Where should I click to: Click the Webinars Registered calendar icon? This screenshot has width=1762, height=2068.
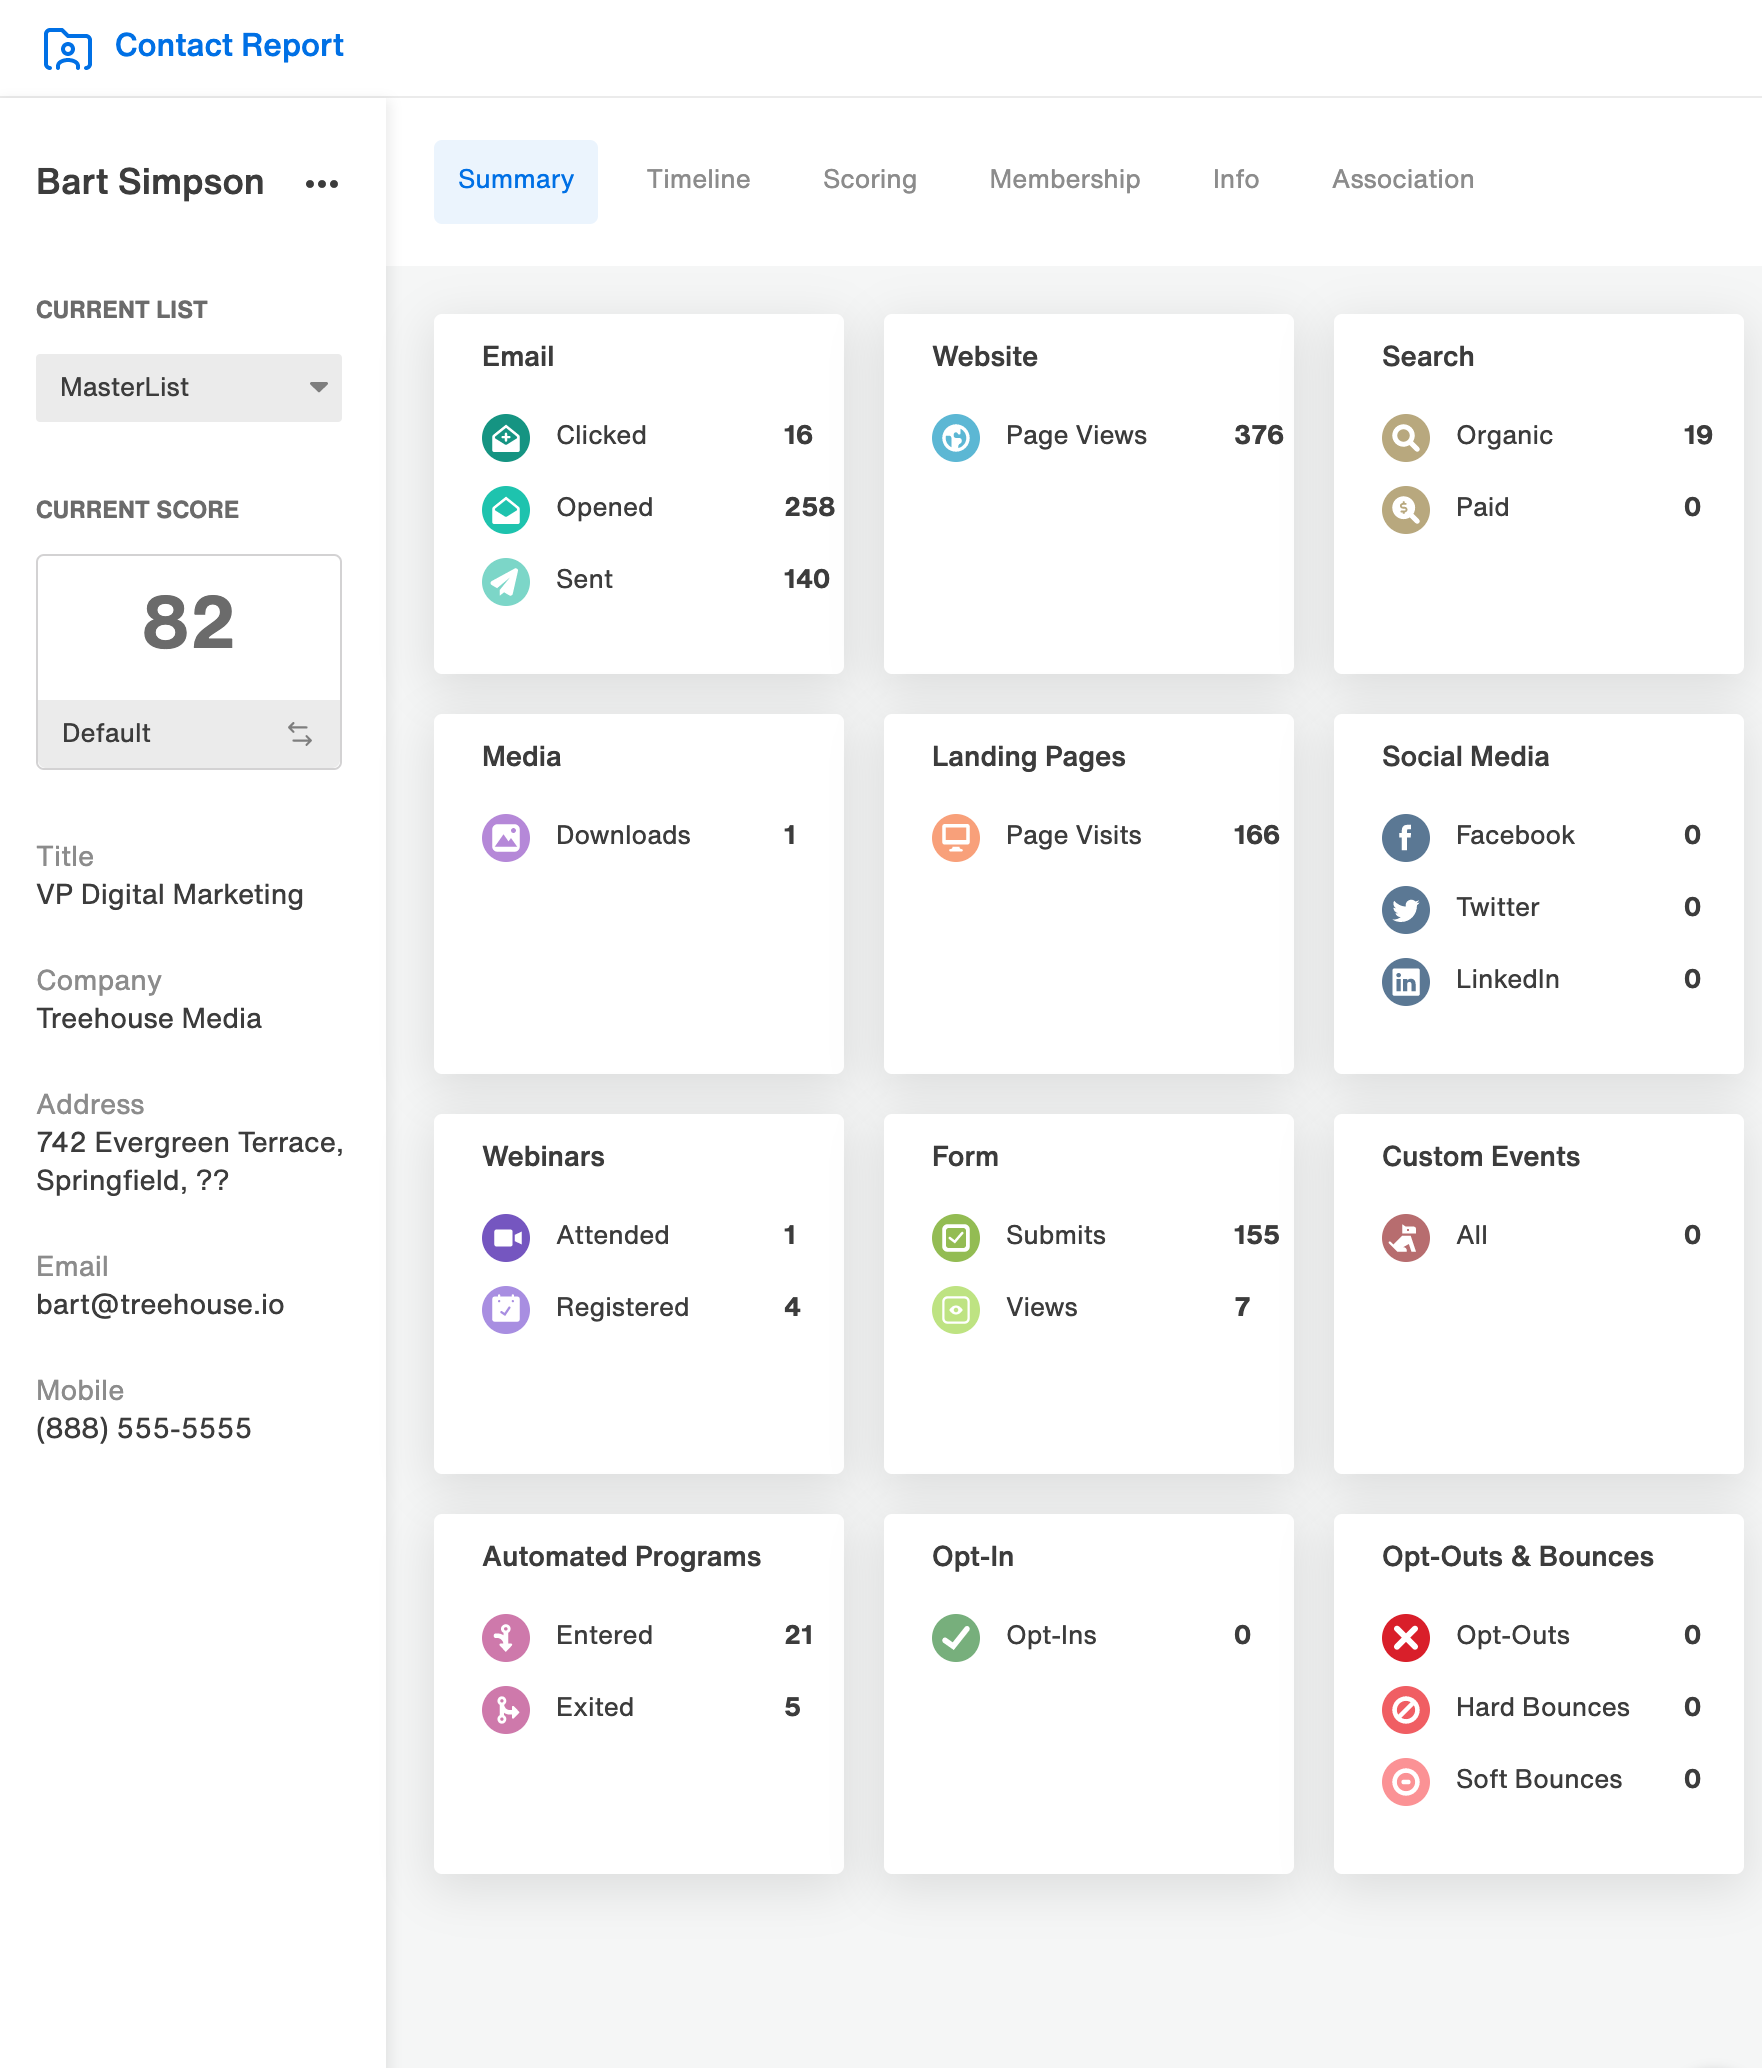point(506,1309)
